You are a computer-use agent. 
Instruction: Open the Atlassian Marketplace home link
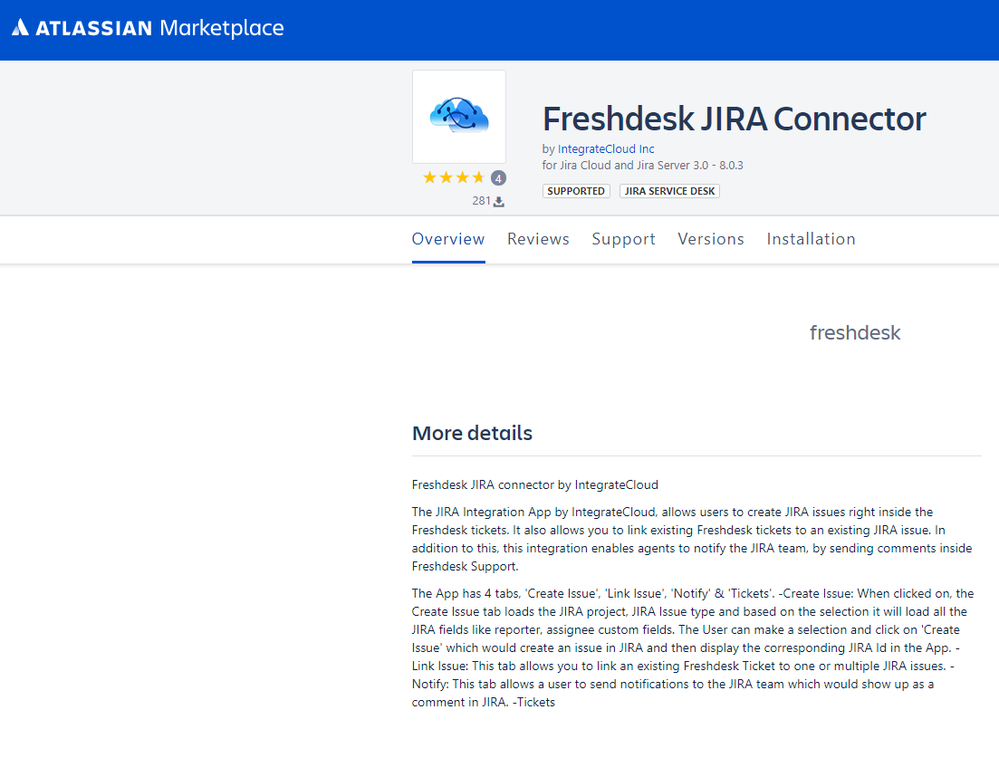tap(148, 27)
